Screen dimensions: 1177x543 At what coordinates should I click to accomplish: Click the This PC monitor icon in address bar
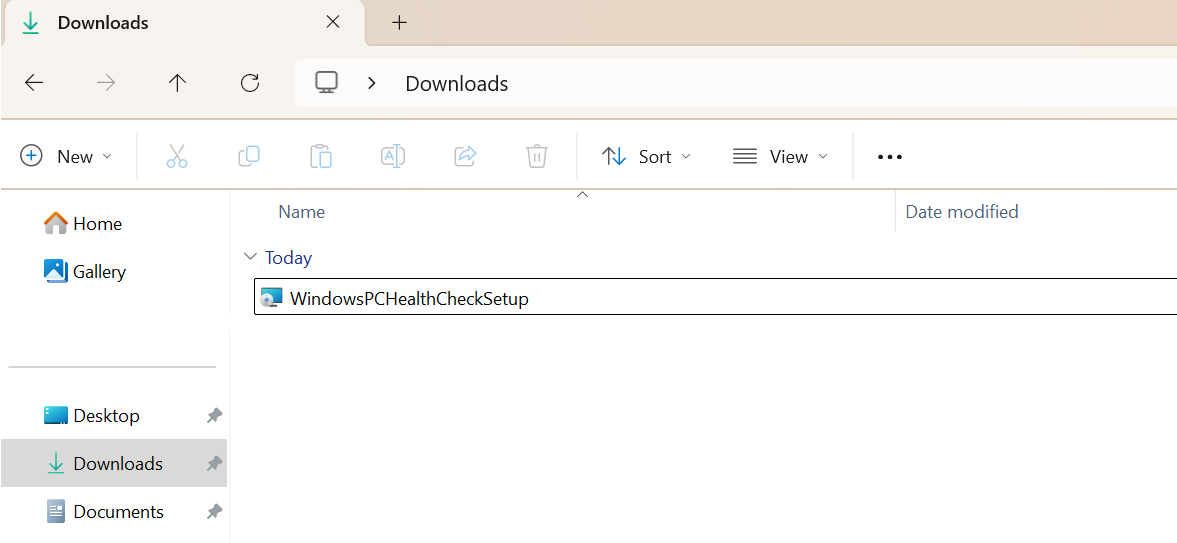(327, 83)
